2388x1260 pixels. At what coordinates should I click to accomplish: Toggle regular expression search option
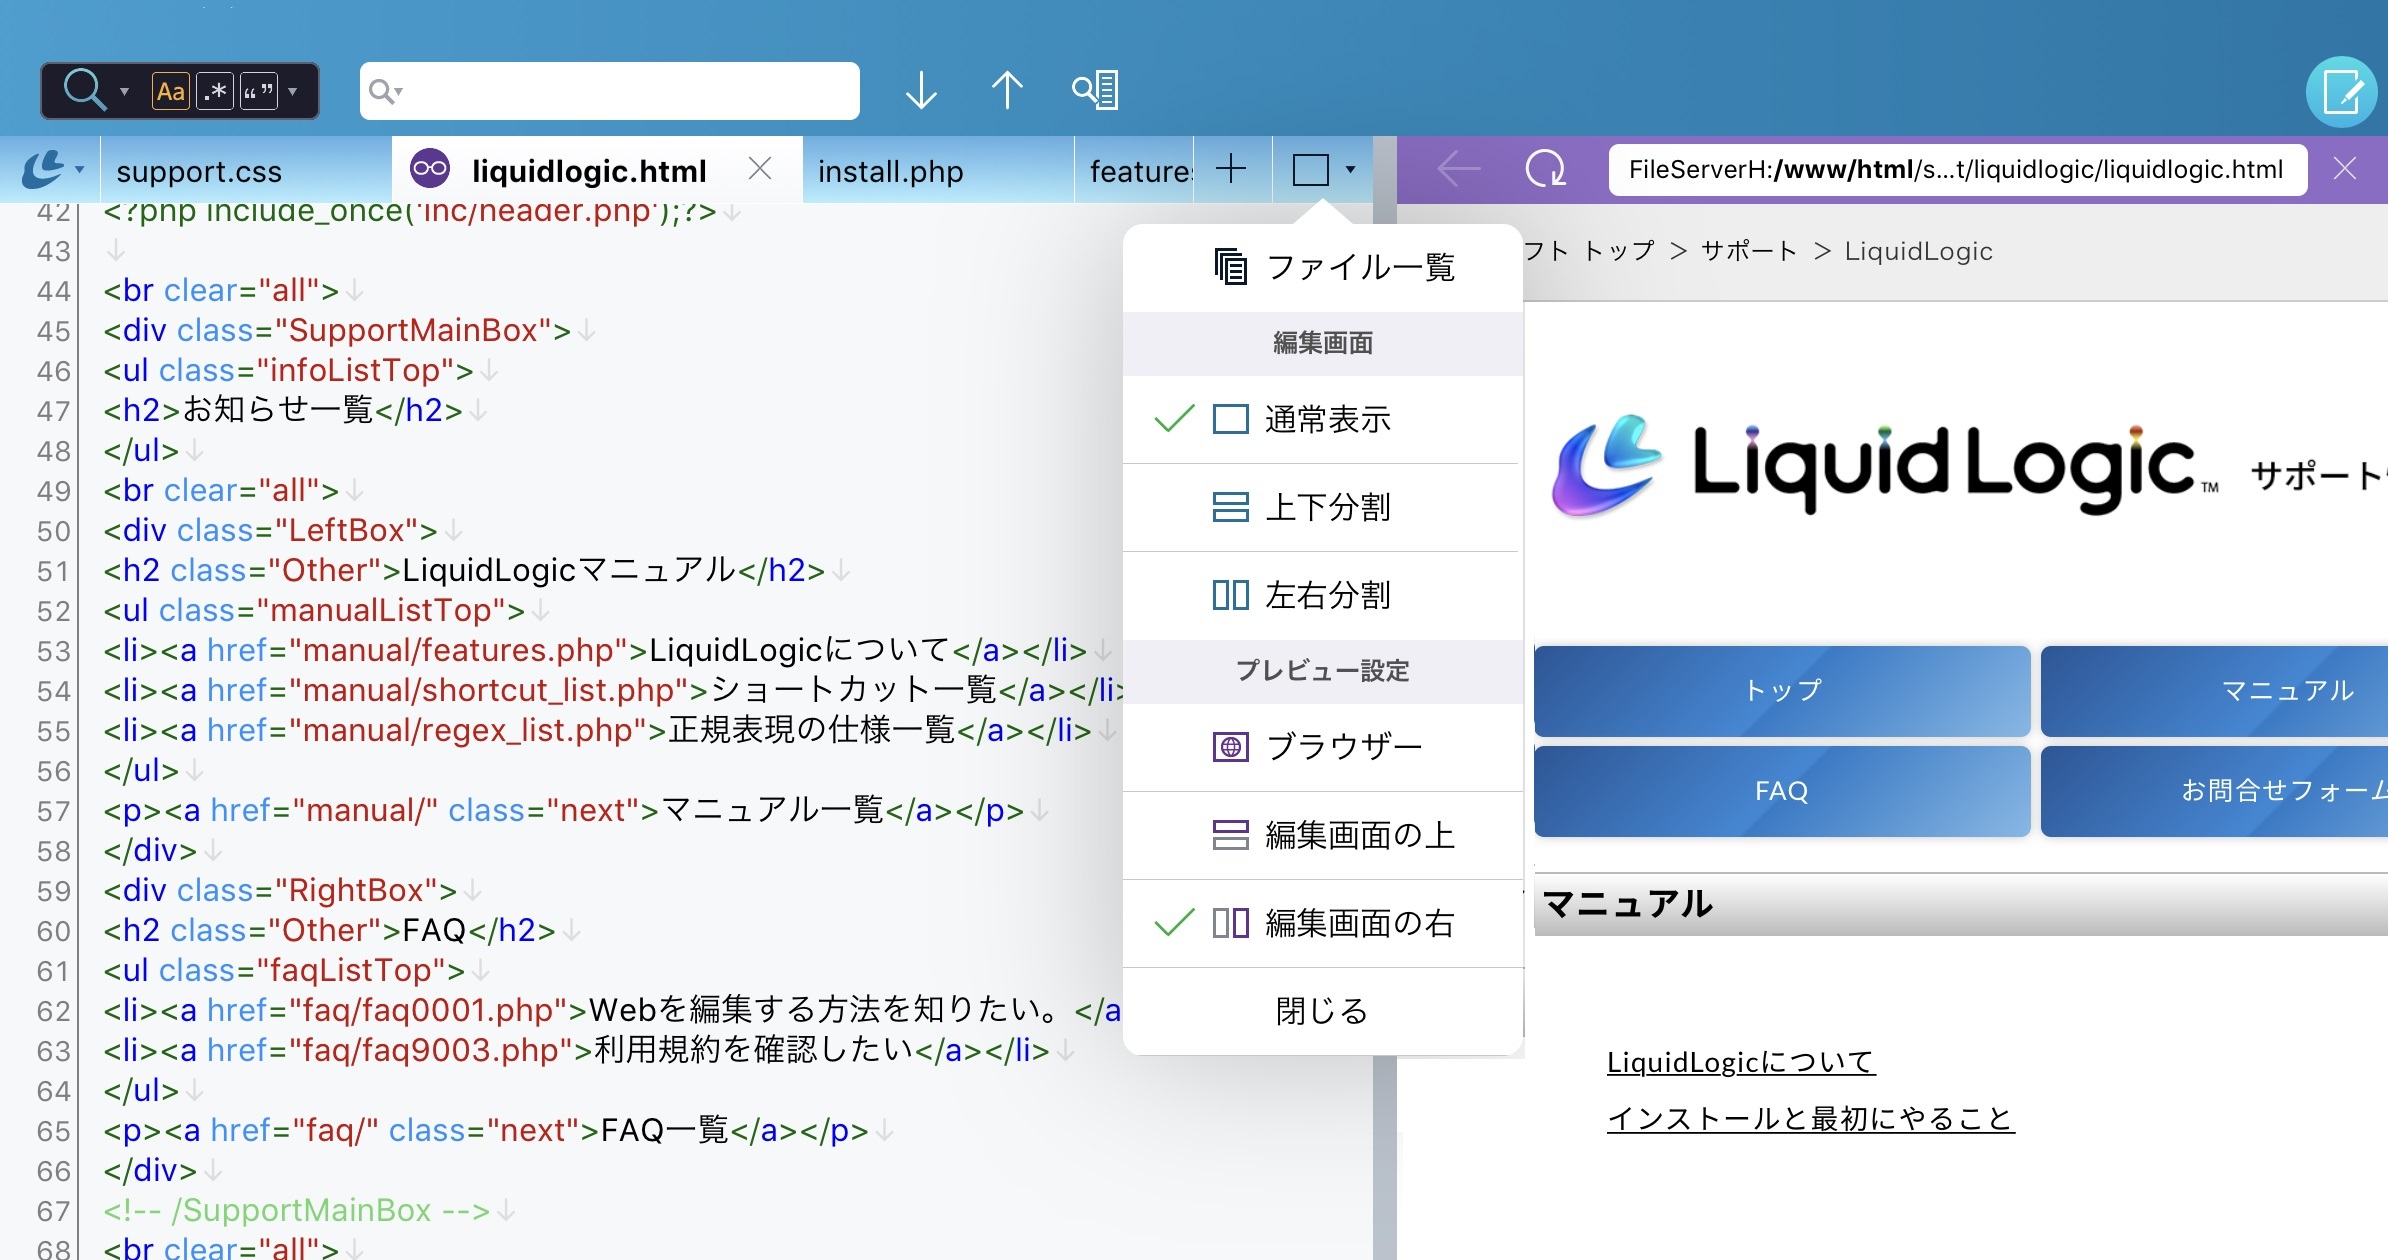point(215,91)
